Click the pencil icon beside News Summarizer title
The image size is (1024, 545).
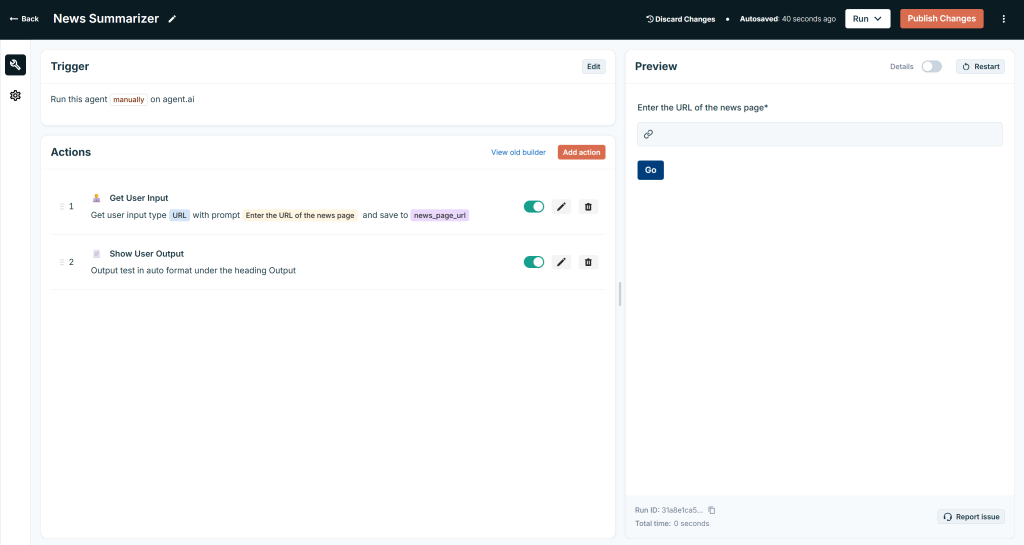(x=172, y=19)
